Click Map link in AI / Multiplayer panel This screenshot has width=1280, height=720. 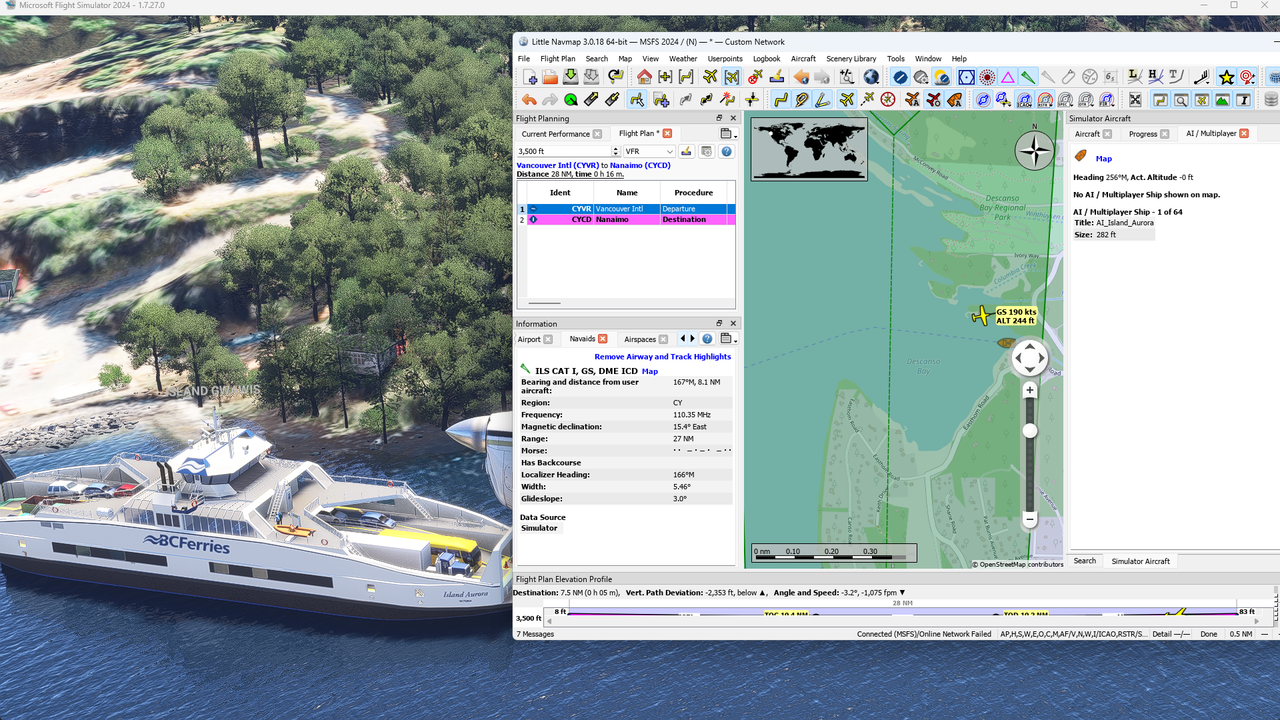(1104, 158)
